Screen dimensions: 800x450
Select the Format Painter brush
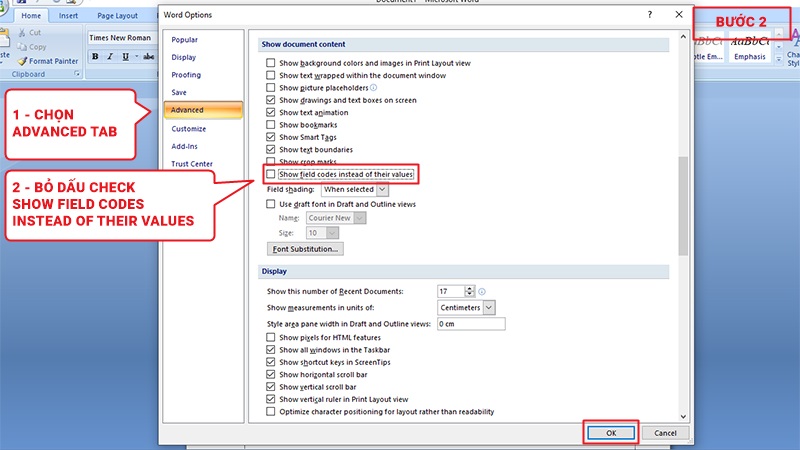(x=22, y=61)
